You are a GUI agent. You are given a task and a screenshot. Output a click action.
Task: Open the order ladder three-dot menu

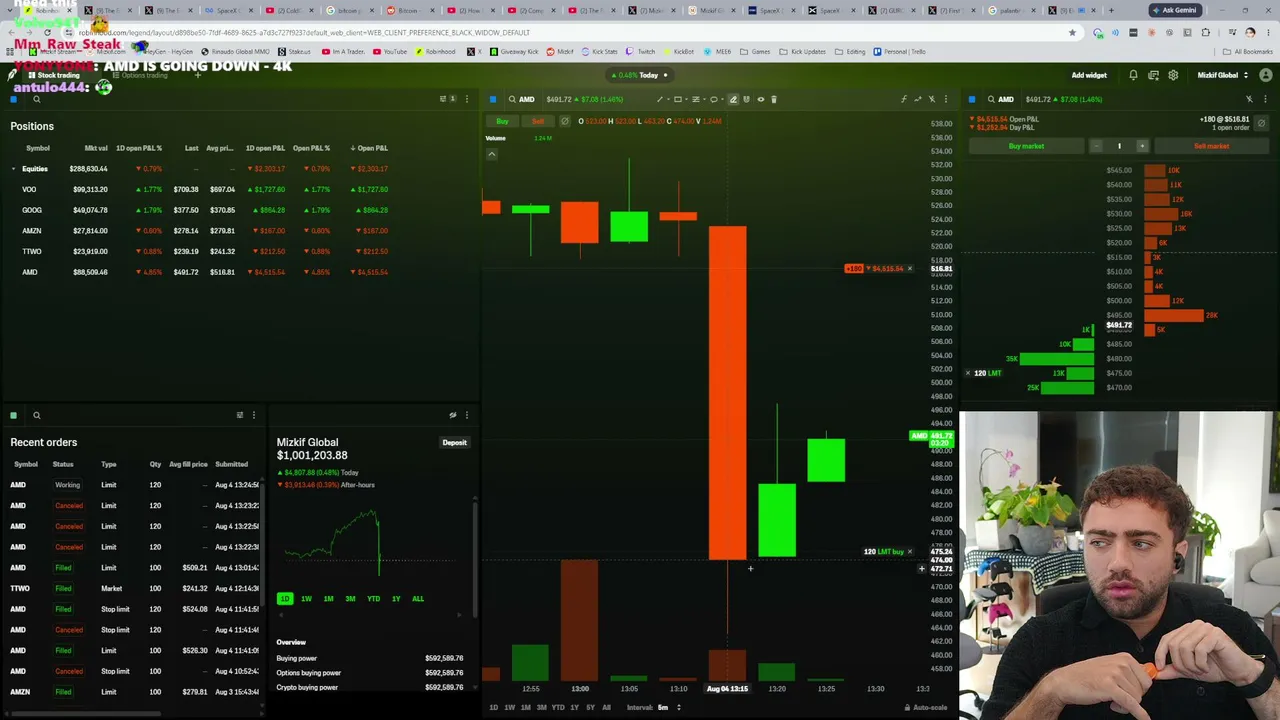point(1264,99)
